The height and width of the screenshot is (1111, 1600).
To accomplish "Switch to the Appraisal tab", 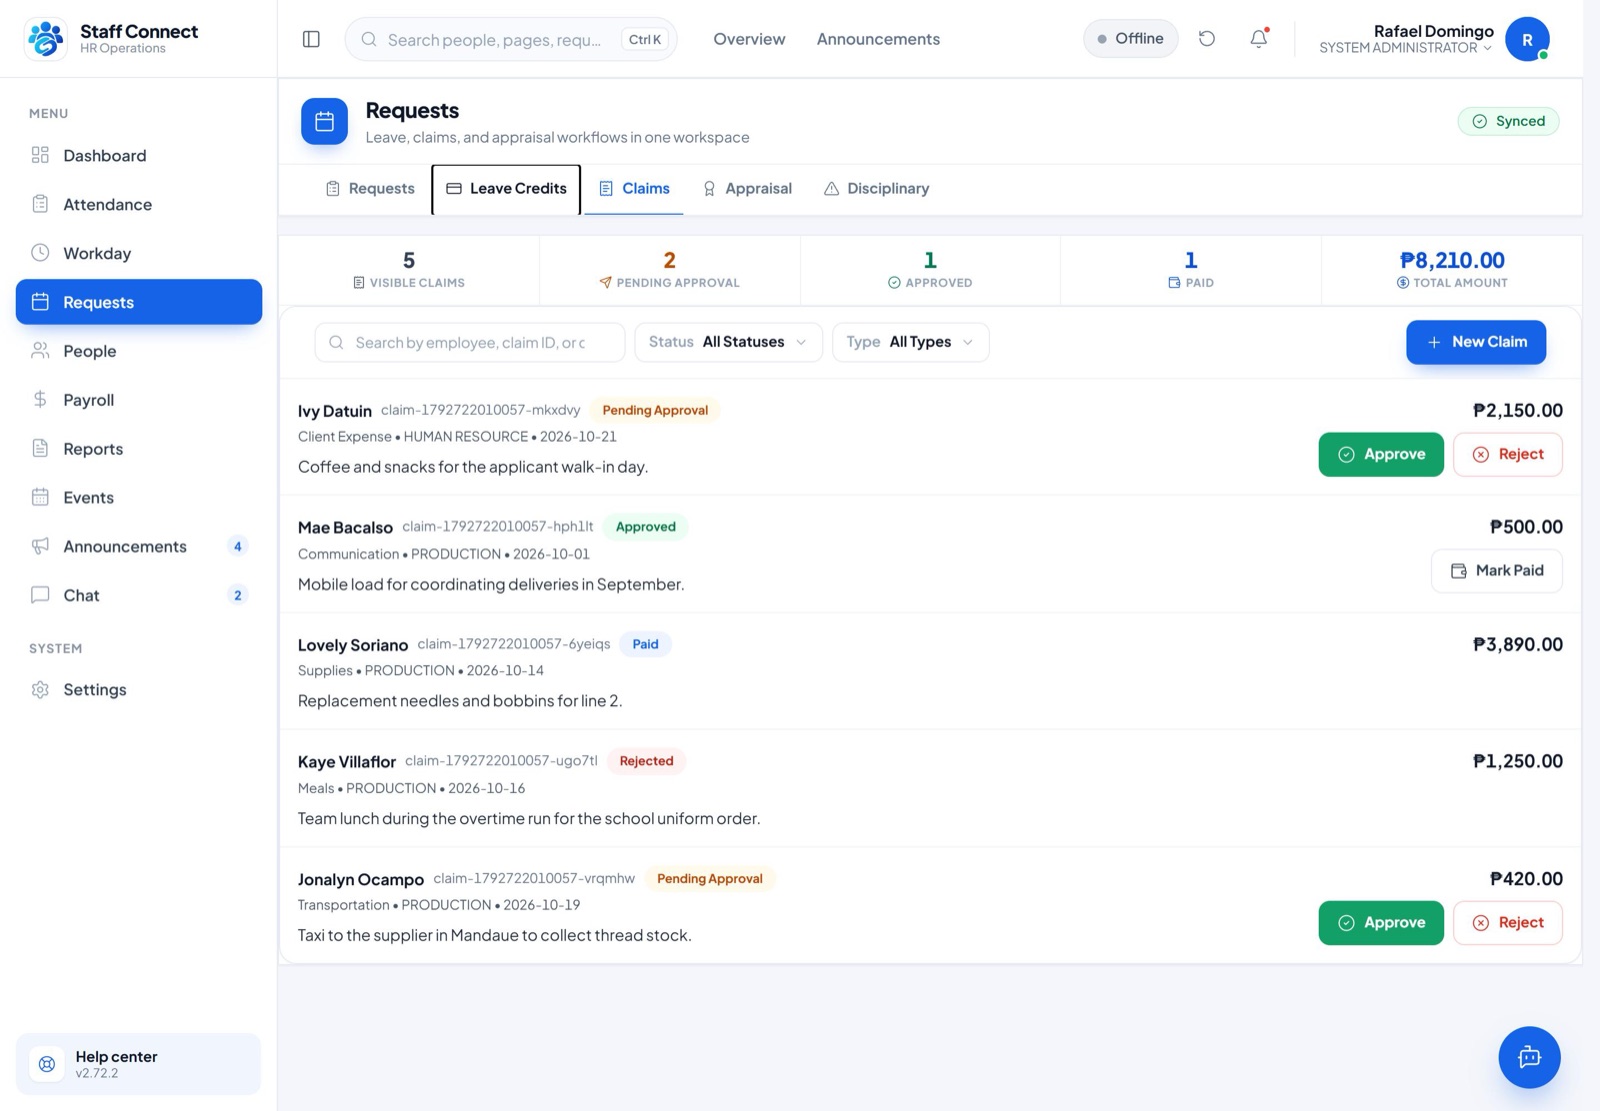I will (x=747, y=189).
